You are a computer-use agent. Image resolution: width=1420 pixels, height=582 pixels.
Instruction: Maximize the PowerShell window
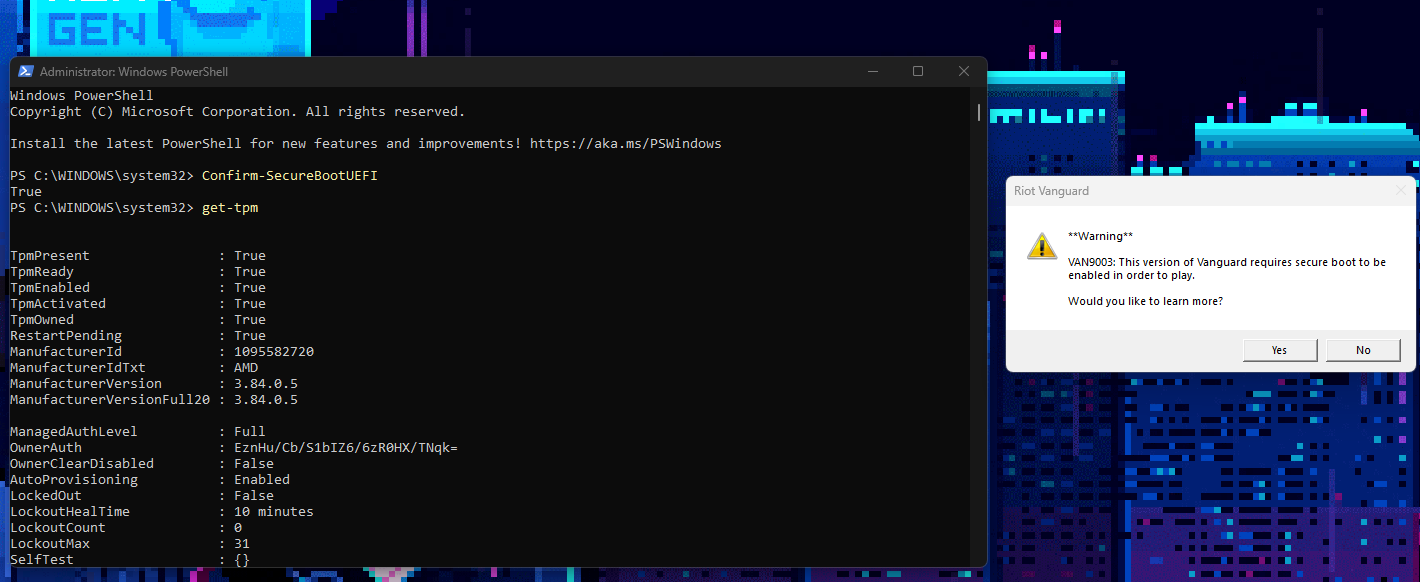click(x=918, y=72)
